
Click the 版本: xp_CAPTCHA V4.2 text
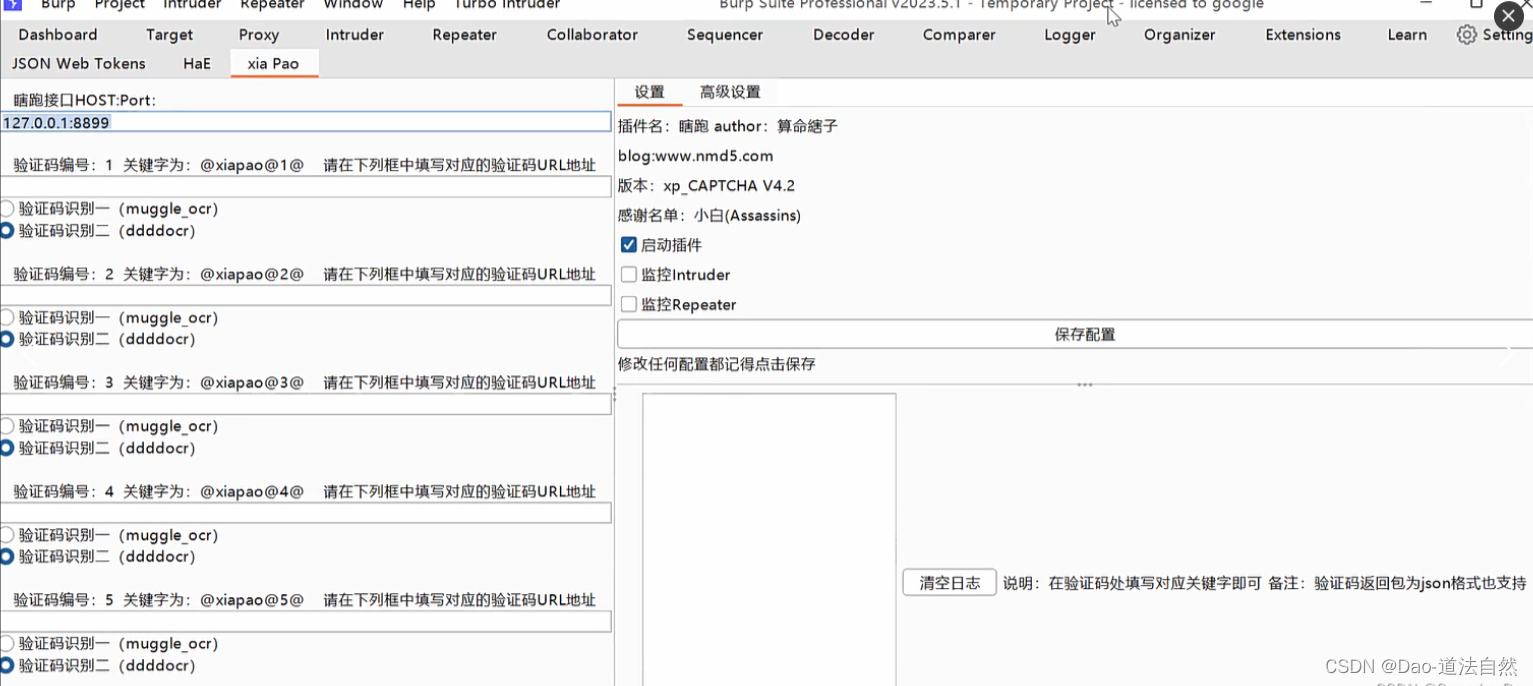(x=706, y=186)
